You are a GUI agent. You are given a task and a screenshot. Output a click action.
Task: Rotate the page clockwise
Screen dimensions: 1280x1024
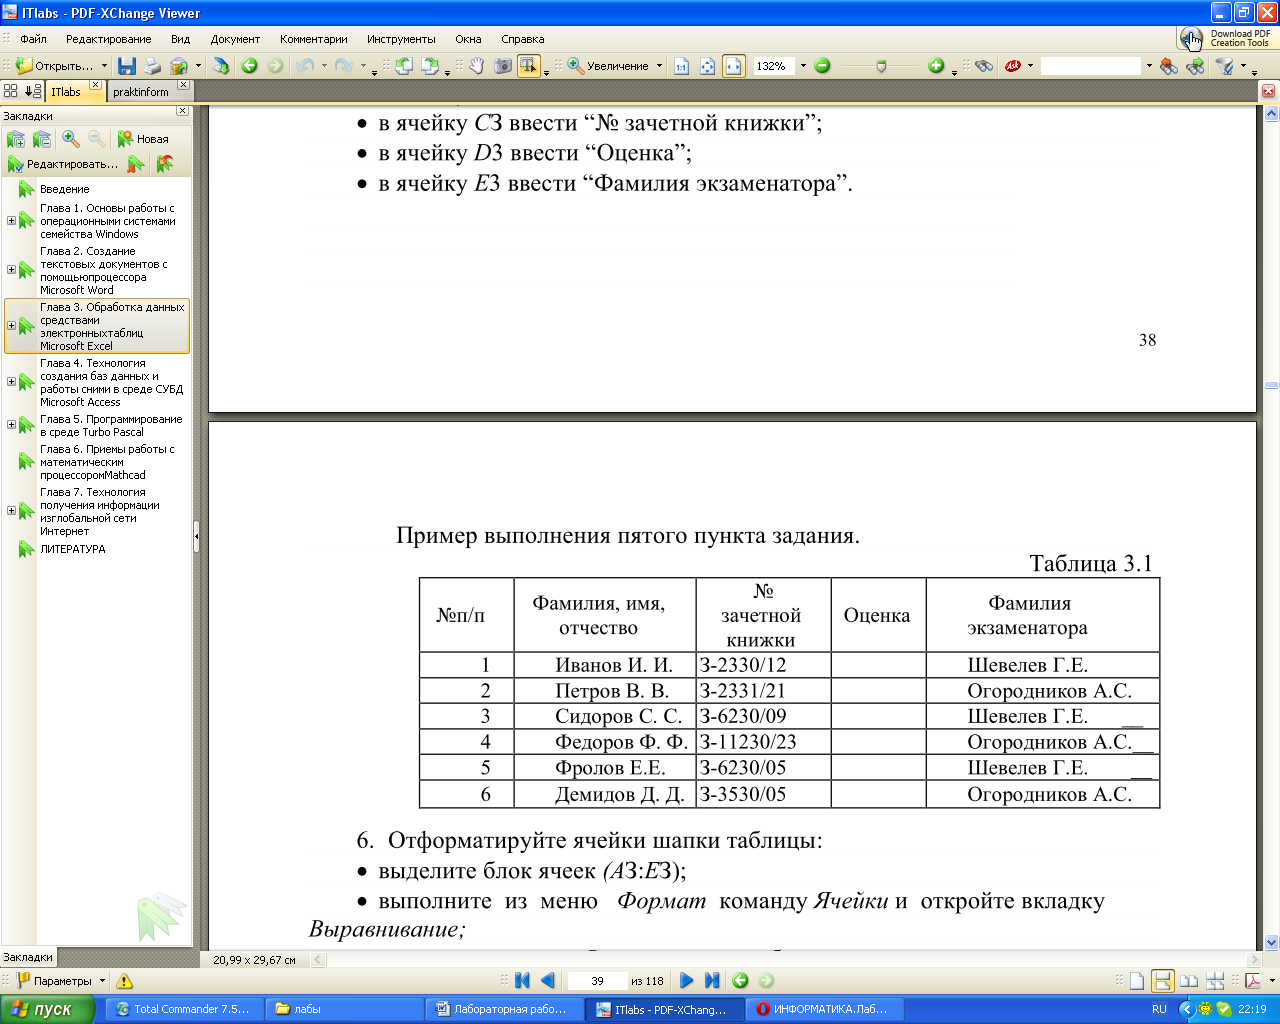pos(430,66)
